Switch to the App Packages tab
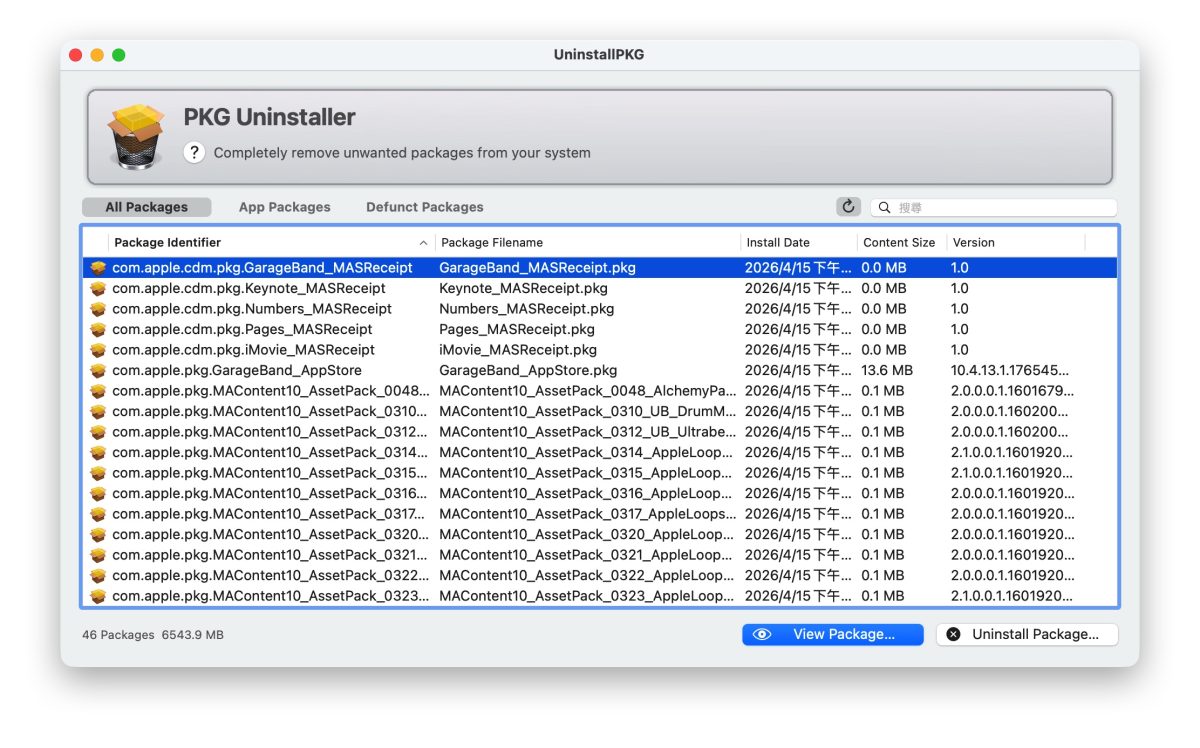Viewport: 1200px width, 748px height. 285,207
